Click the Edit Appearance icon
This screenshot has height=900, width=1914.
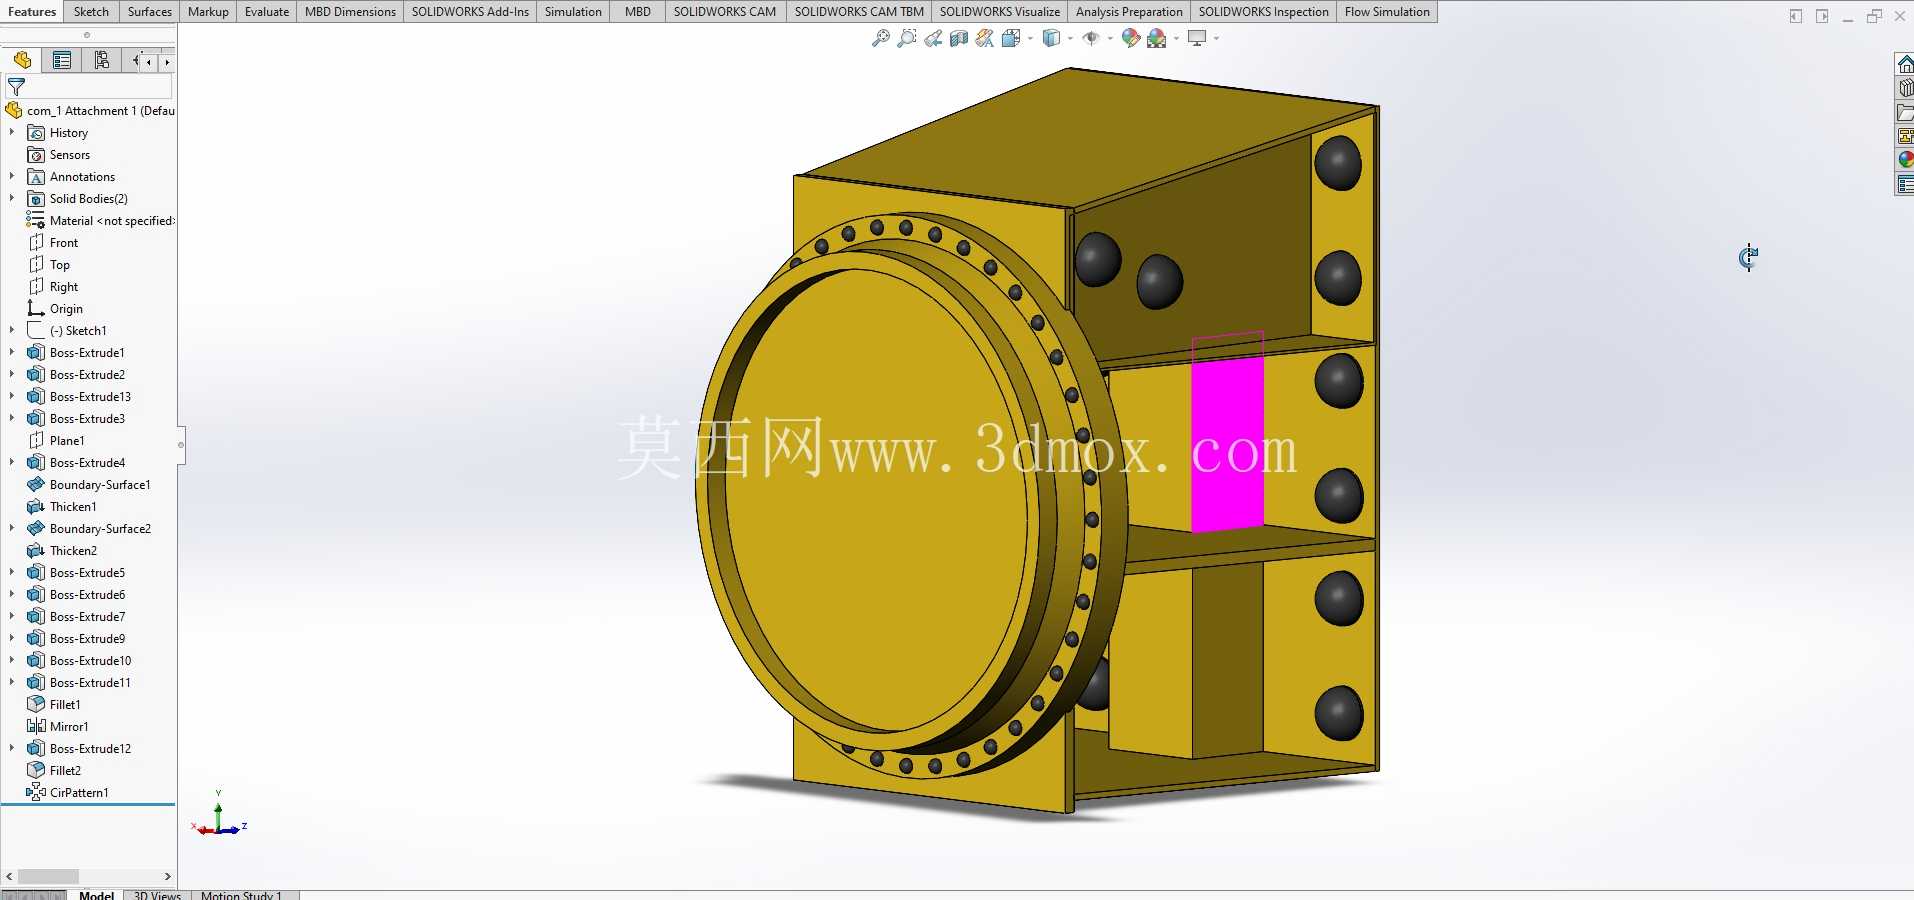tap(1131, 38)
